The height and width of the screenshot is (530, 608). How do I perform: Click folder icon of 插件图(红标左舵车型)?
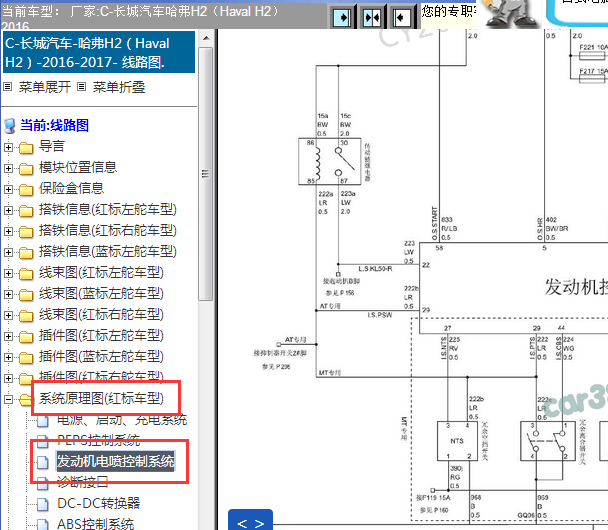(26, 337)
